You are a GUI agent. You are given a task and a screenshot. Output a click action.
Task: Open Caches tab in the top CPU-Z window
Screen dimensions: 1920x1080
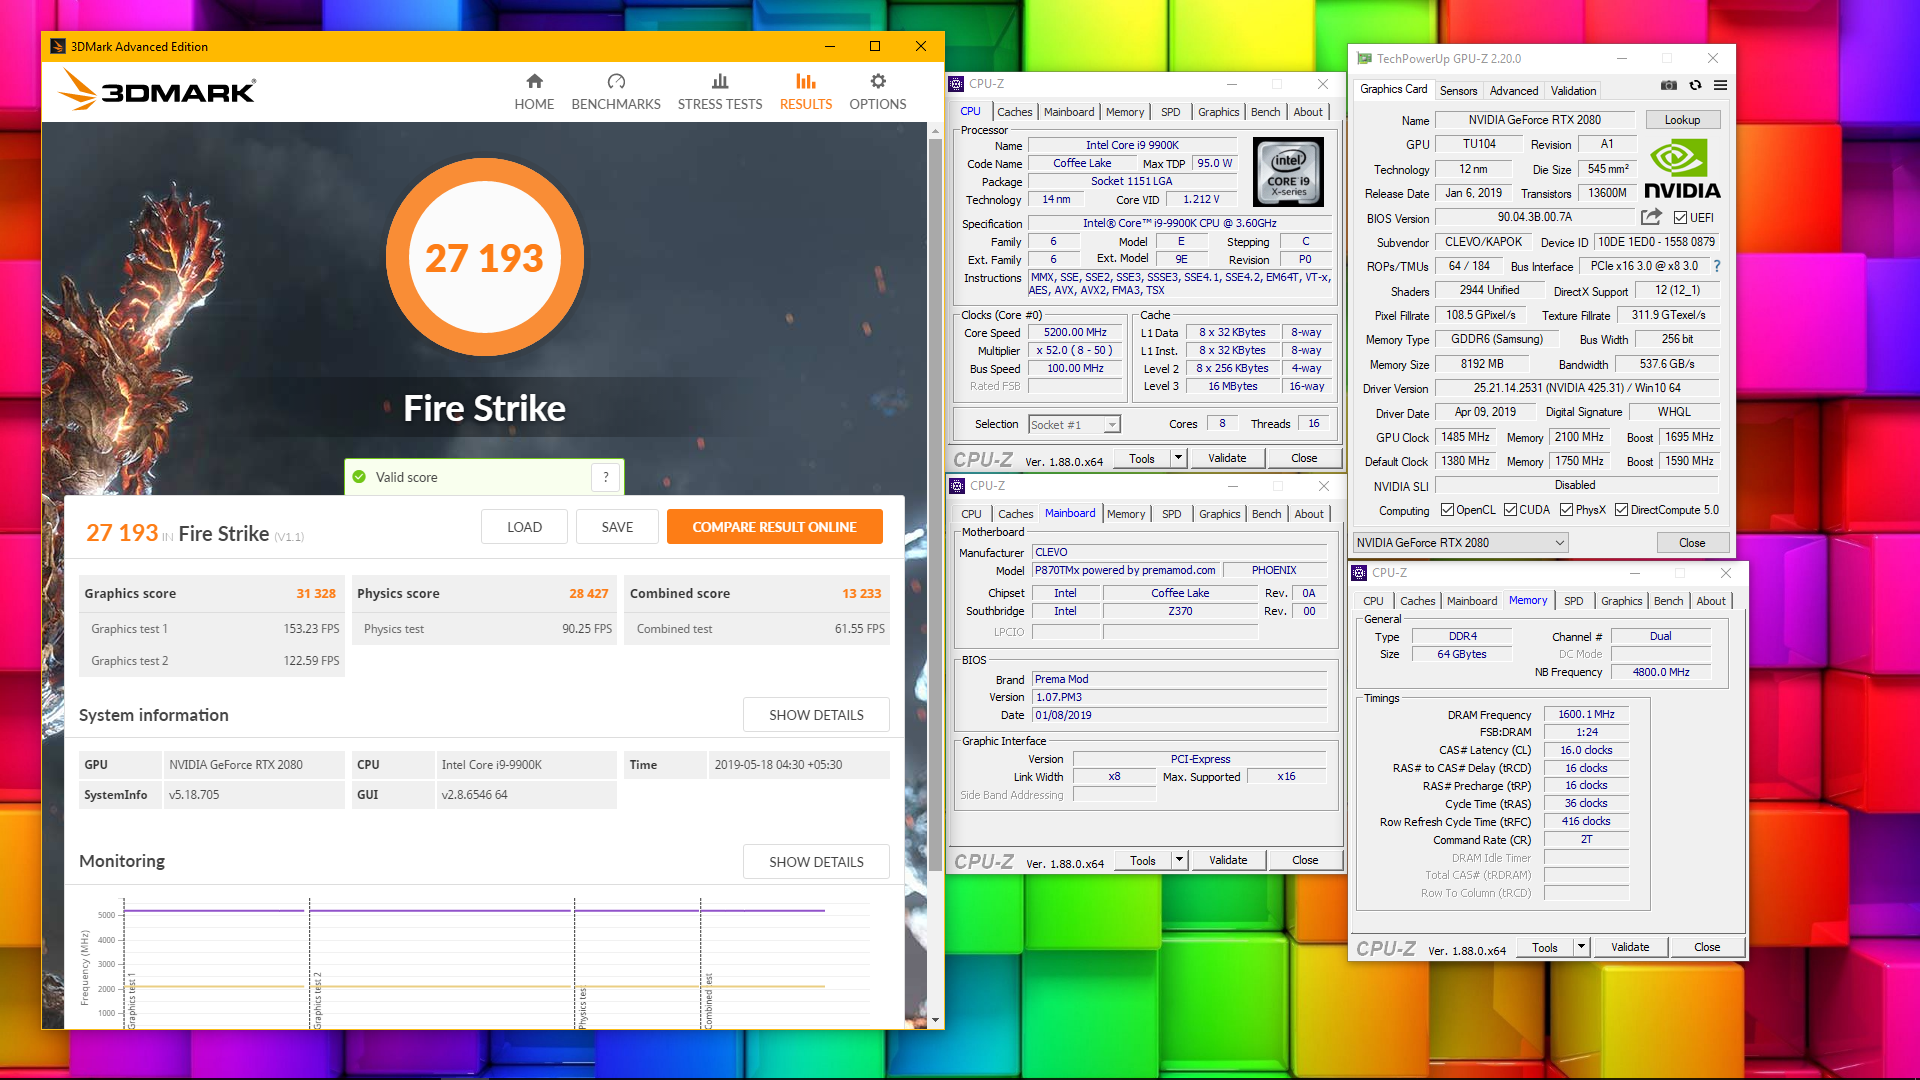tap(1014, 112)
